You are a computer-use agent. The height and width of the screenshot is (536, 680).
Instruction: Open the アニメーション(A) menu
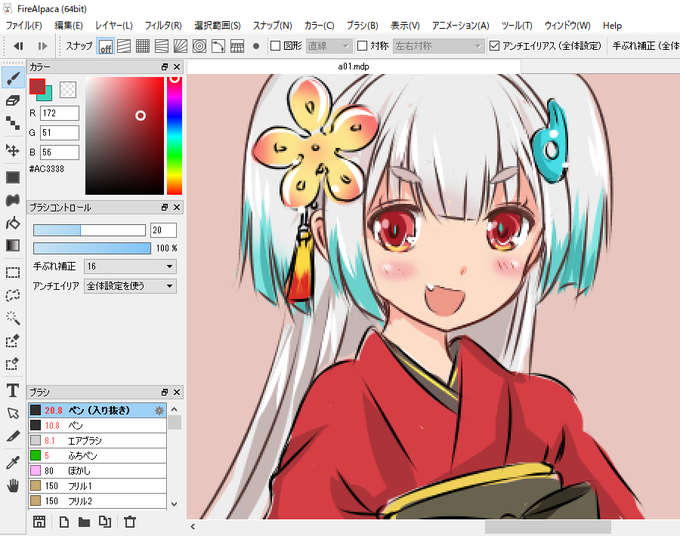tap(461, 26)
